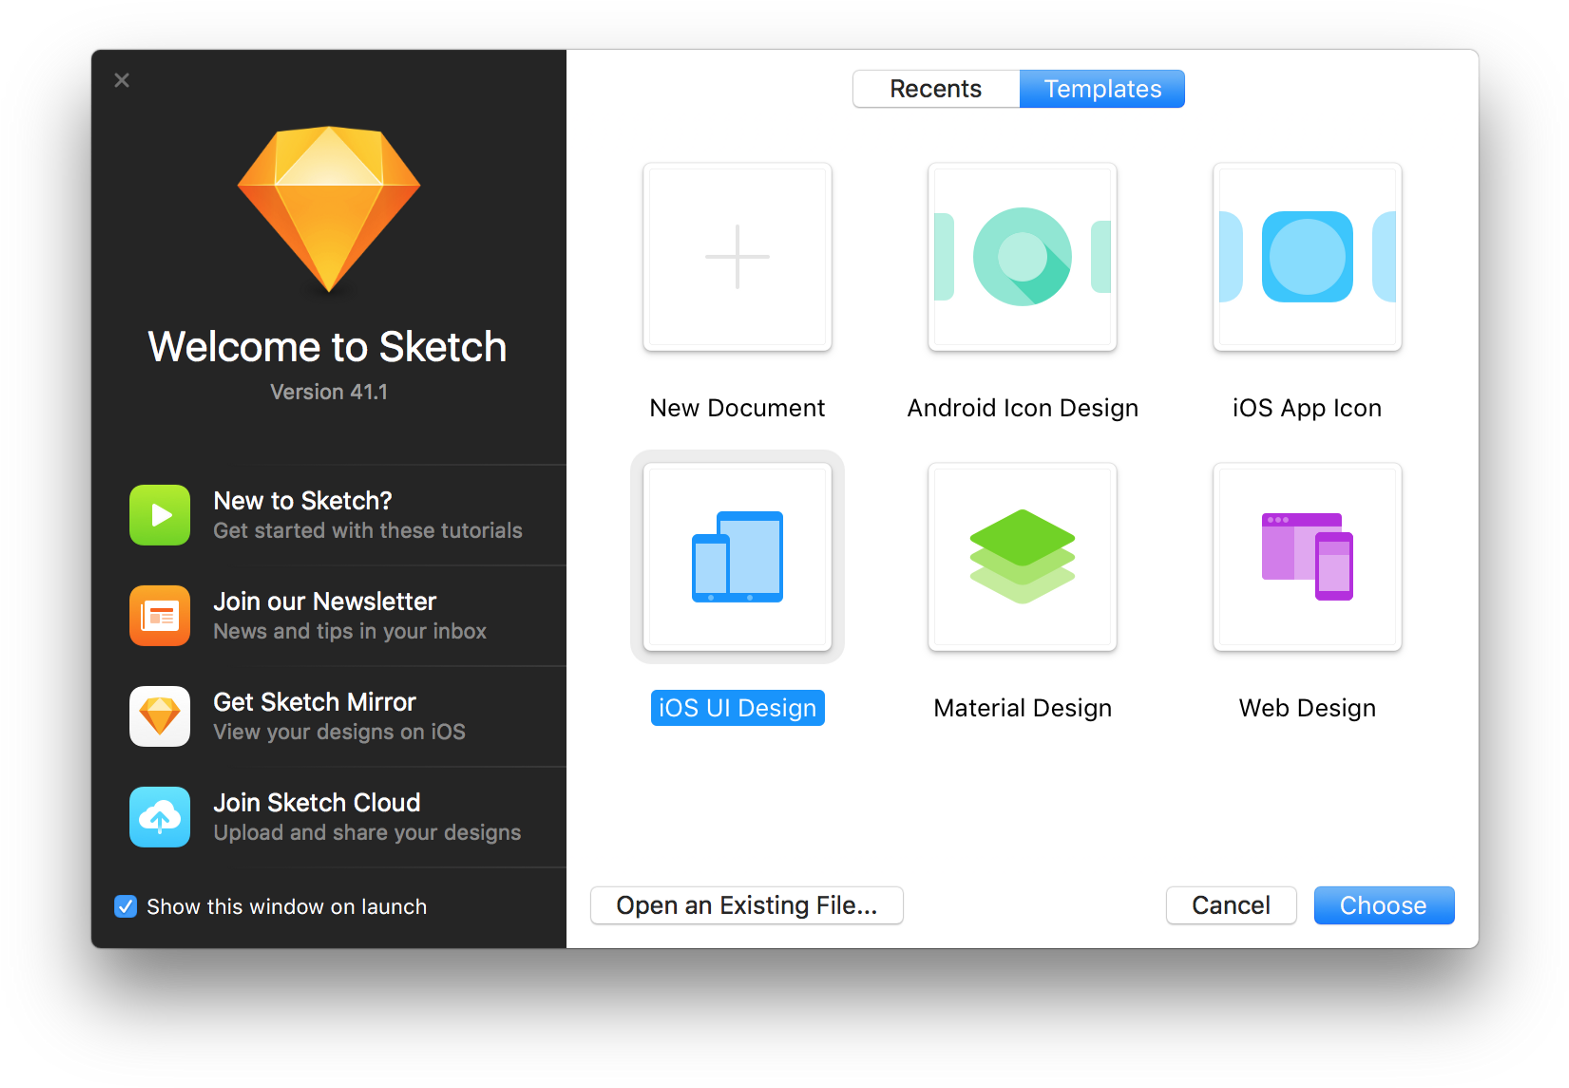Viewport: 1569px width, 1088px height.
Task: Click the green tutorials play icon
Action: (160, 515)
